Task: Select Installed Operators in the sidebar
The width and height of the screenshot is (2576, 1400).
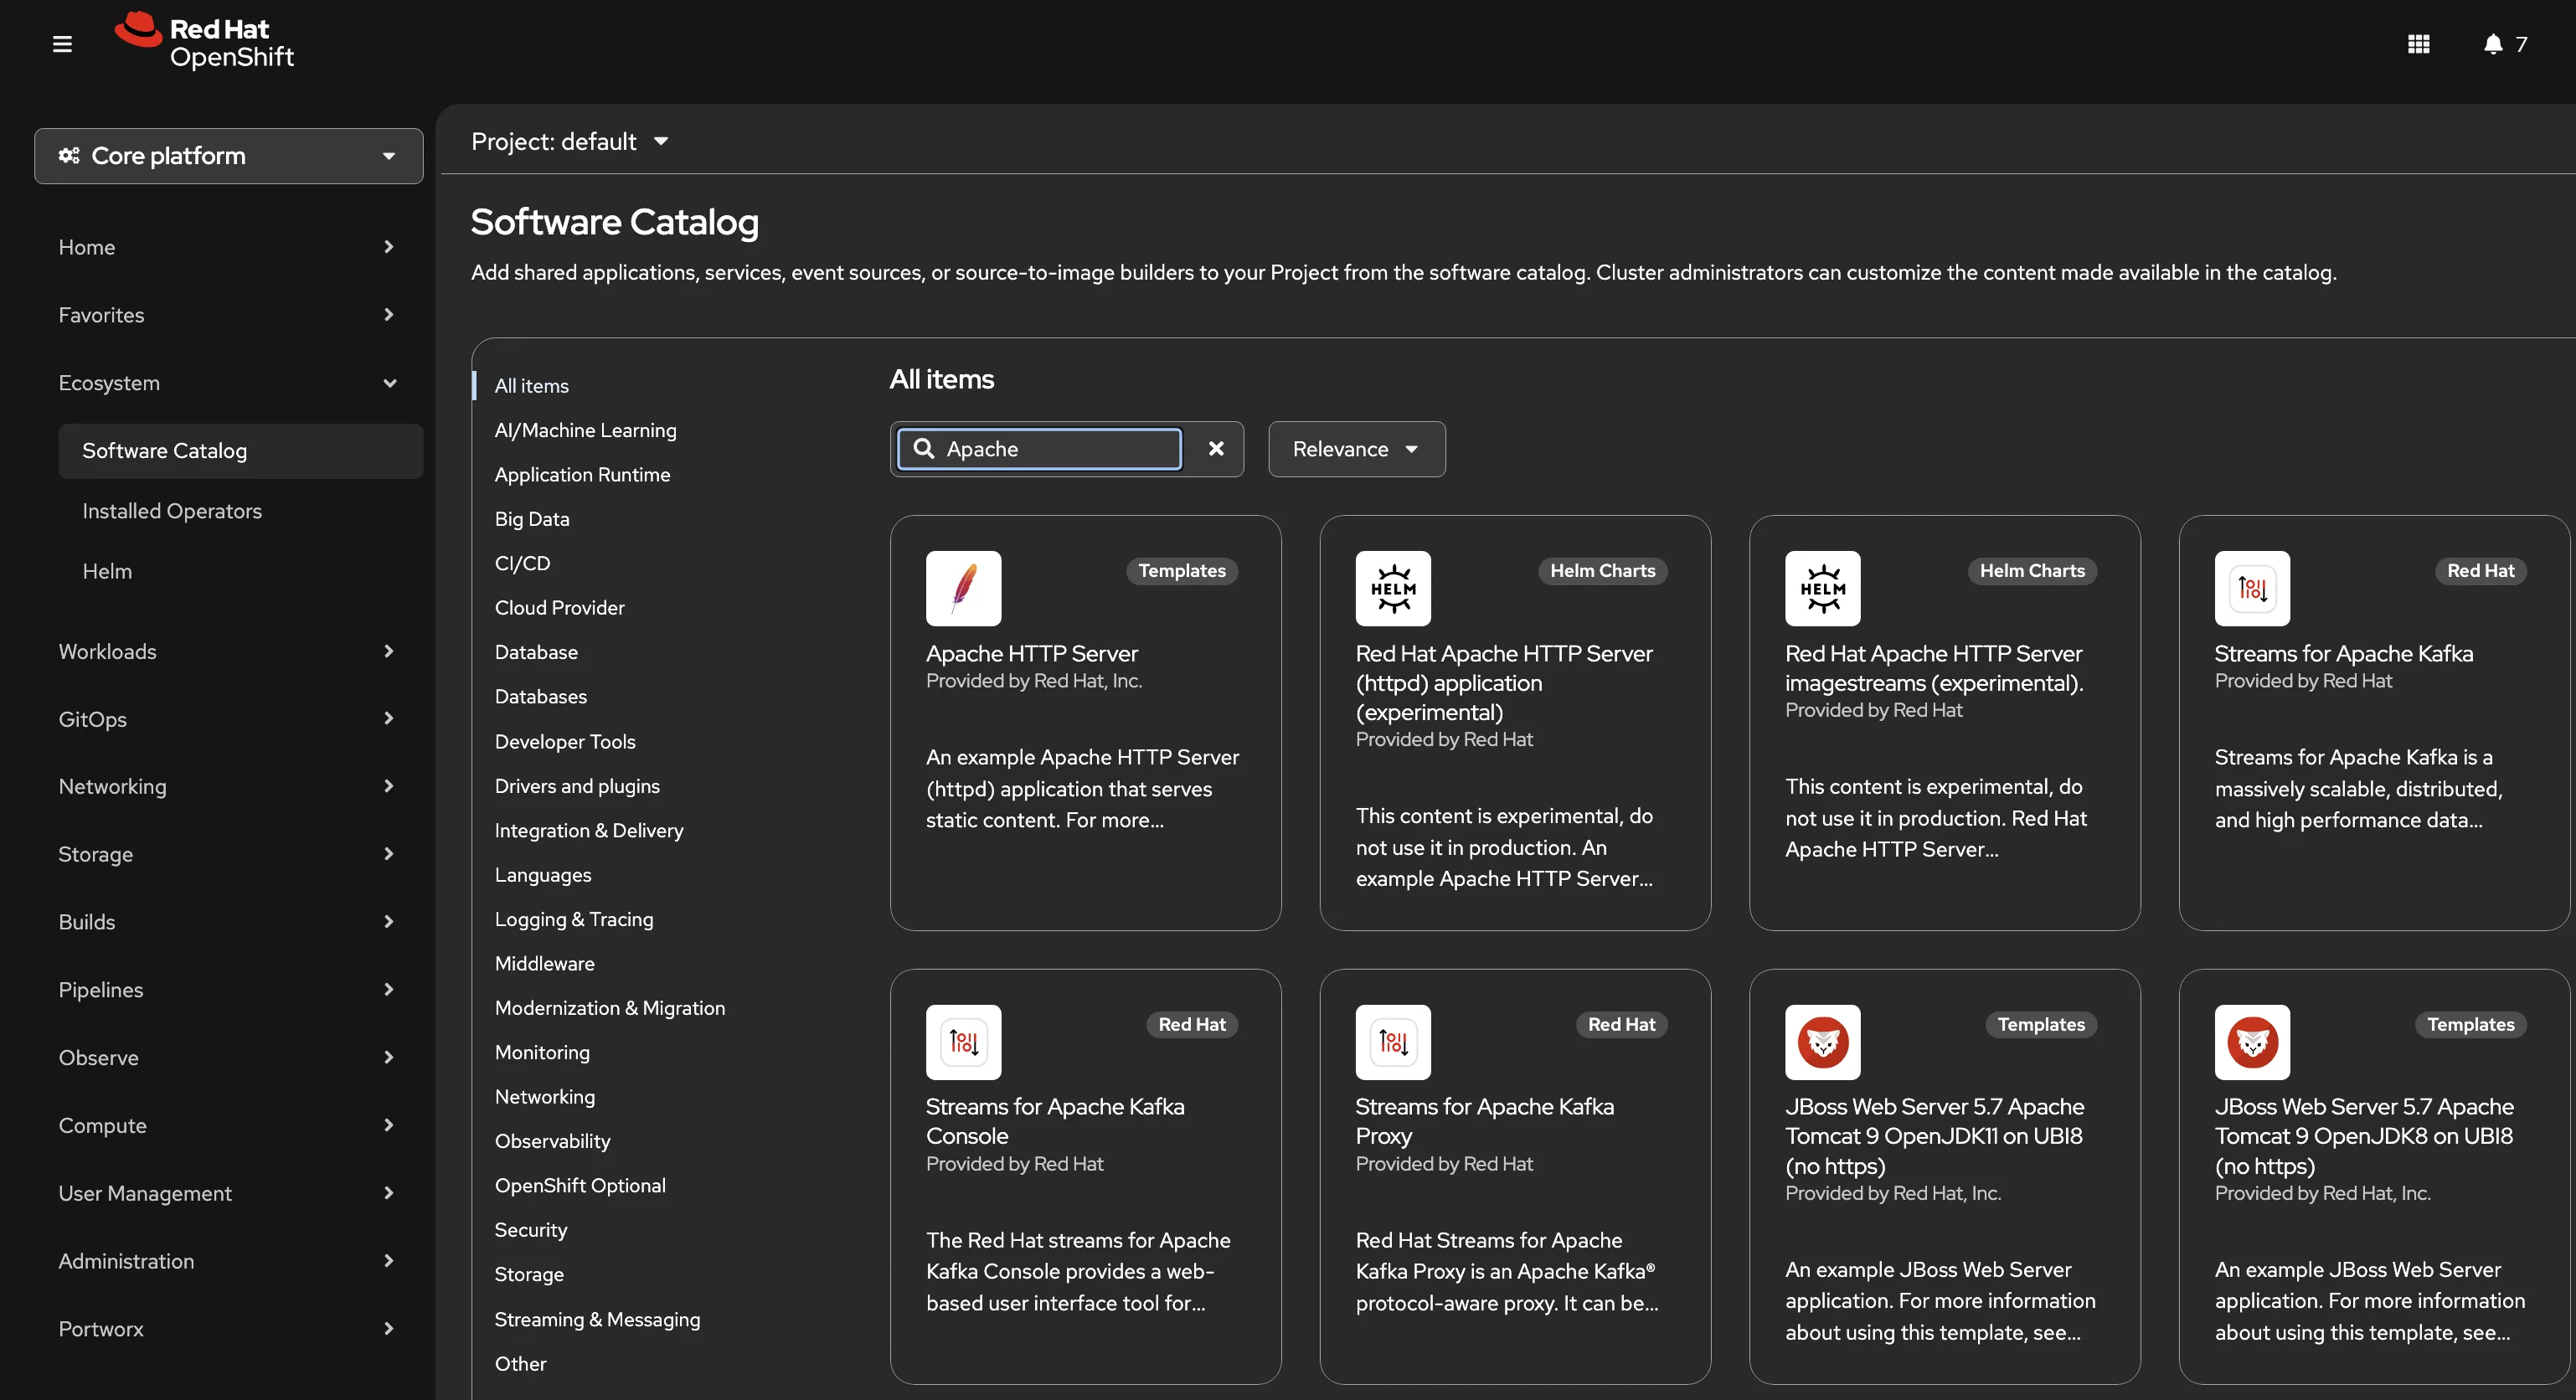Action: (x=172, y=511)
